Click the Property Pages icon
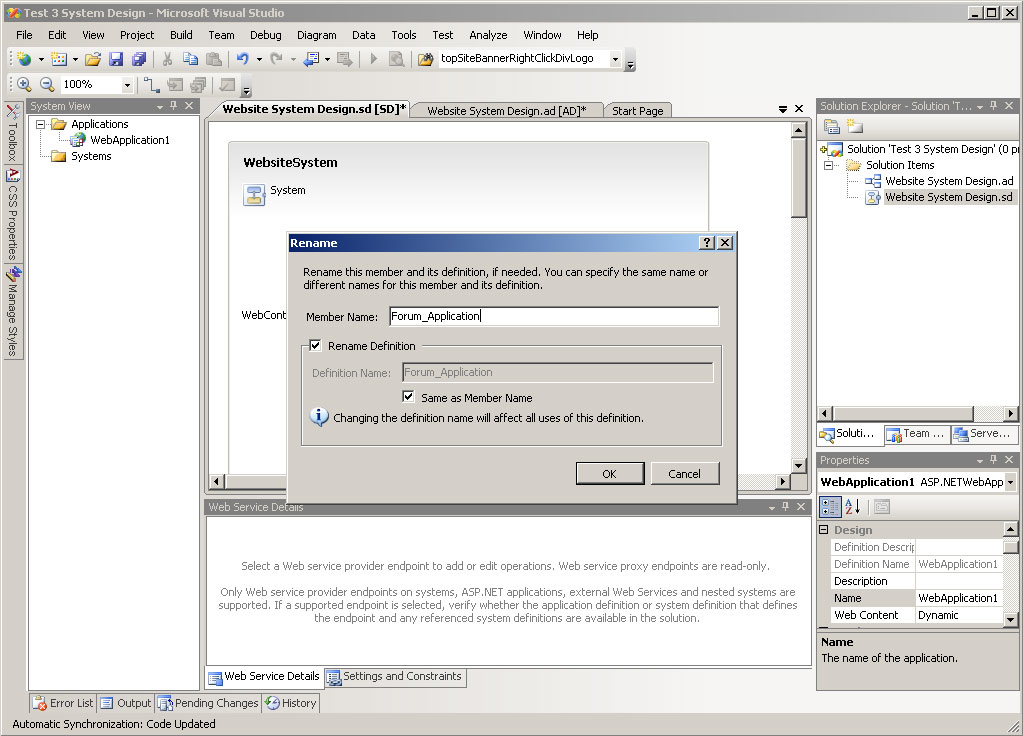 pos(882,507)
